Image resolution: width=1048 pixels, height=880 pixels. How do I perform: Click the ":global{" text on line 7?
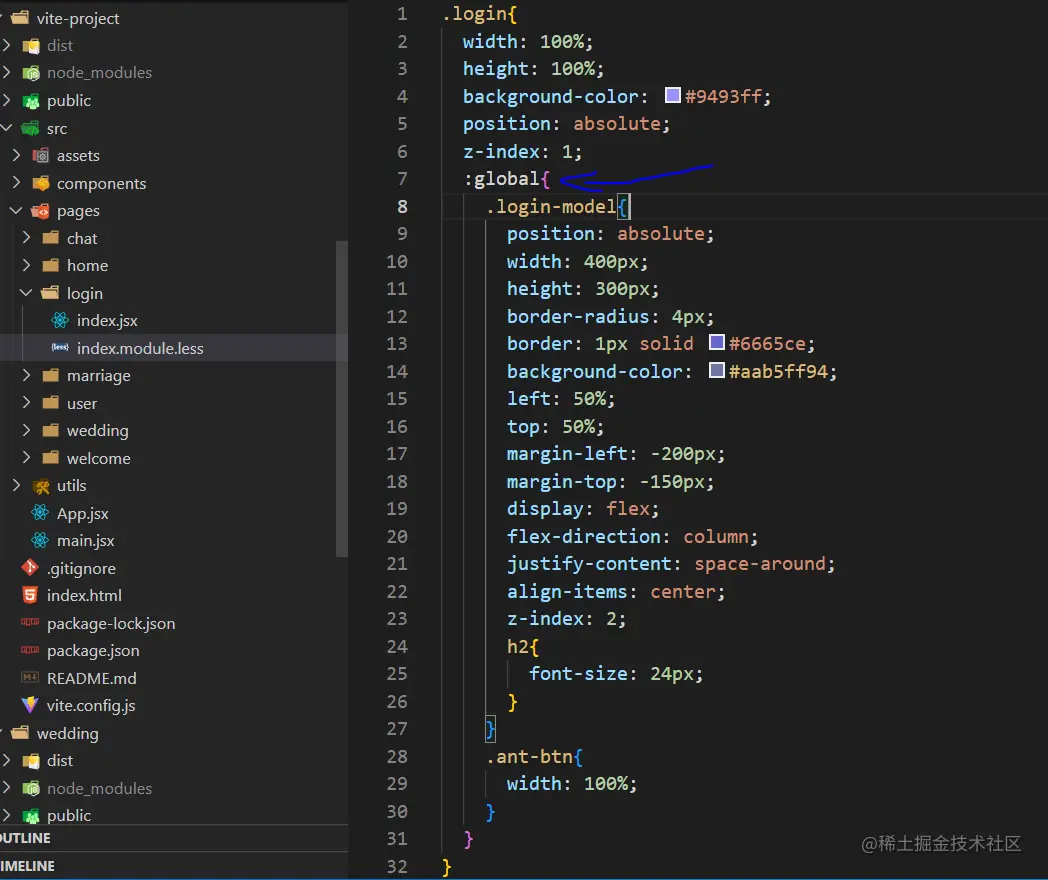[507, 179]
